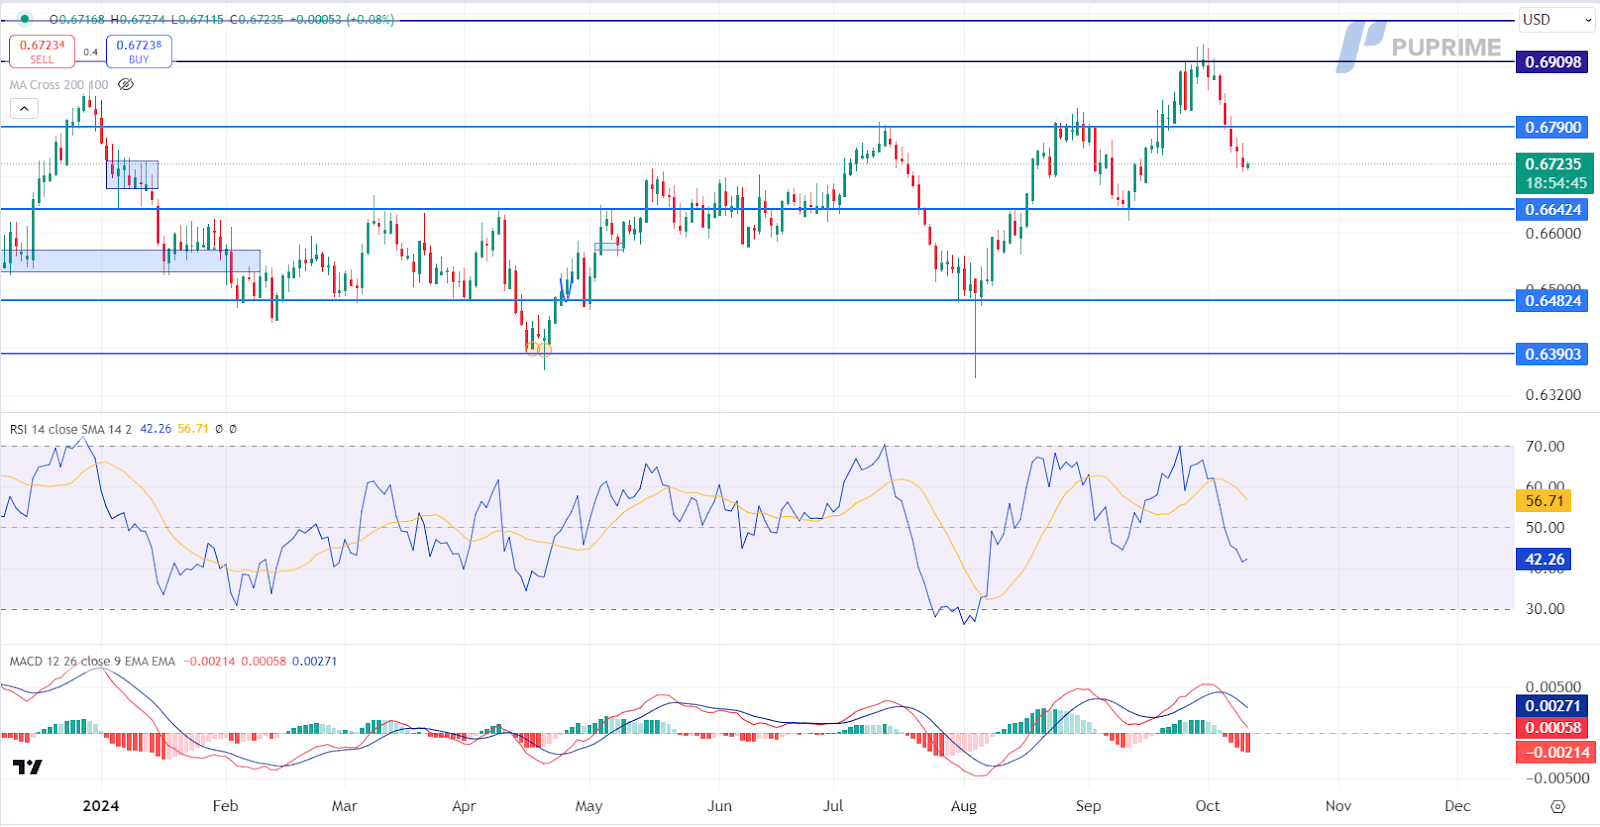Image resolution: width=1600 pixels, height=827 pixels.
Task: Click the Apr label on time axis
Action: point(464,806)
